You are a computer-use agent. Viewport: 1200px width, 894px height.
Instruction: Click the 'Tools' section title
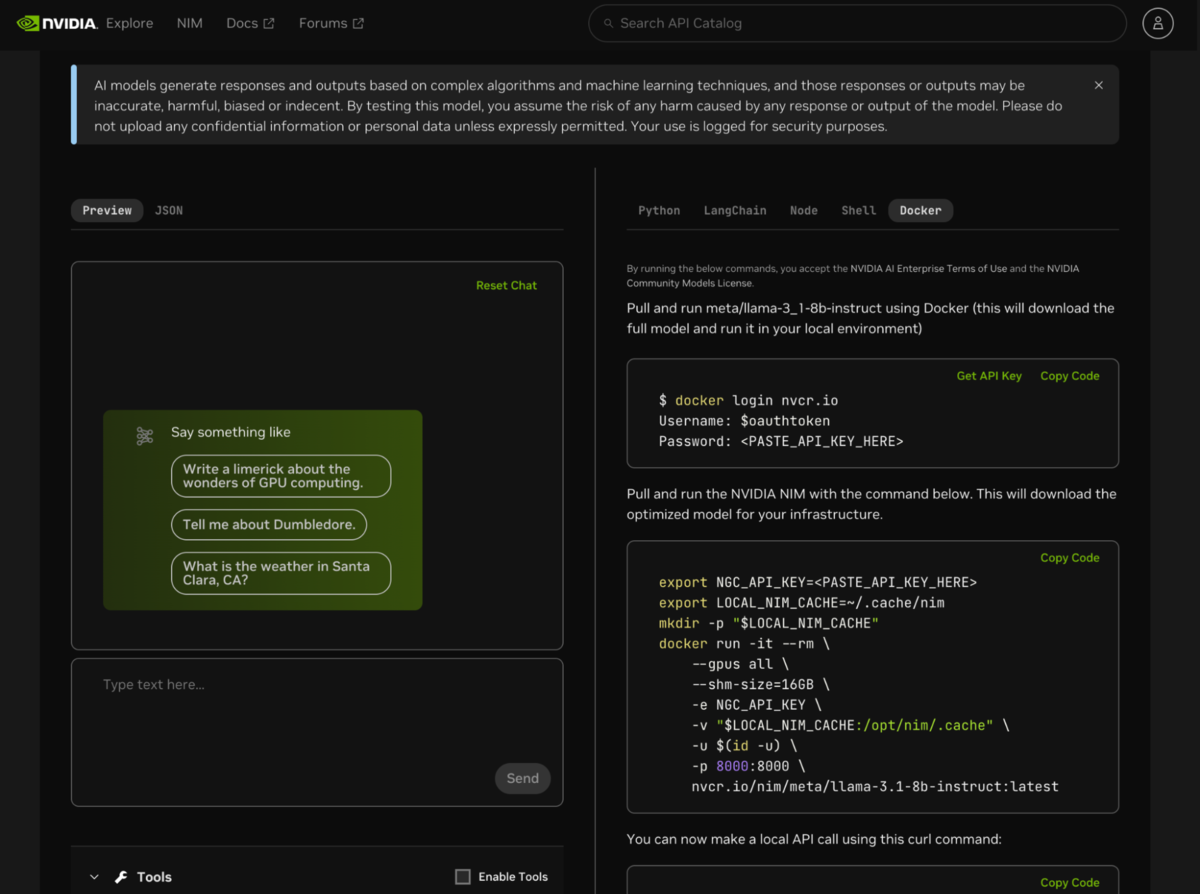(x=154, y=877)
